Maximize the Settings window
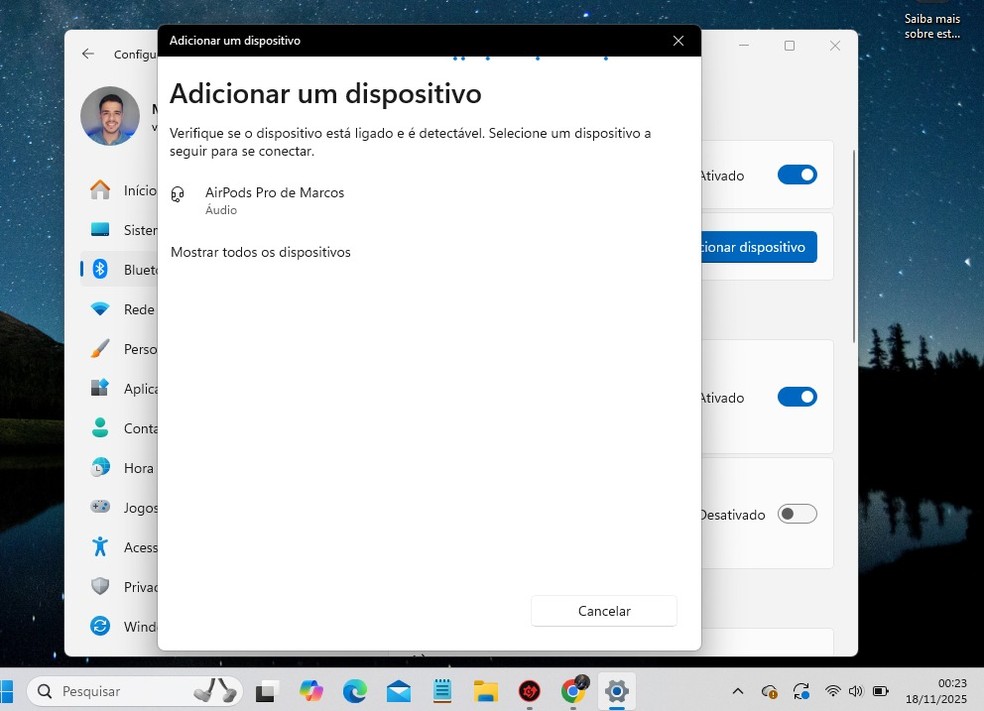This screenshot has width=984, height=711. (x=789, y=46)
